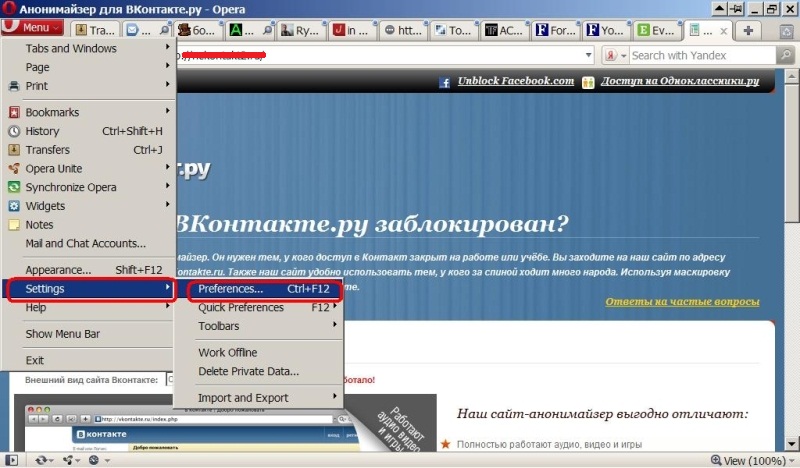
Task: Click the Print menu icon entry
Action: pyautogui.click(x=36, y=86)
